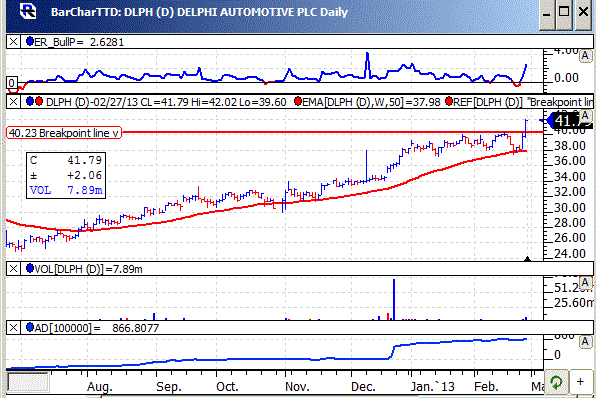Click the 0 level box in ER_BullP pane
The image size is (596, 398).
point(12,82)
